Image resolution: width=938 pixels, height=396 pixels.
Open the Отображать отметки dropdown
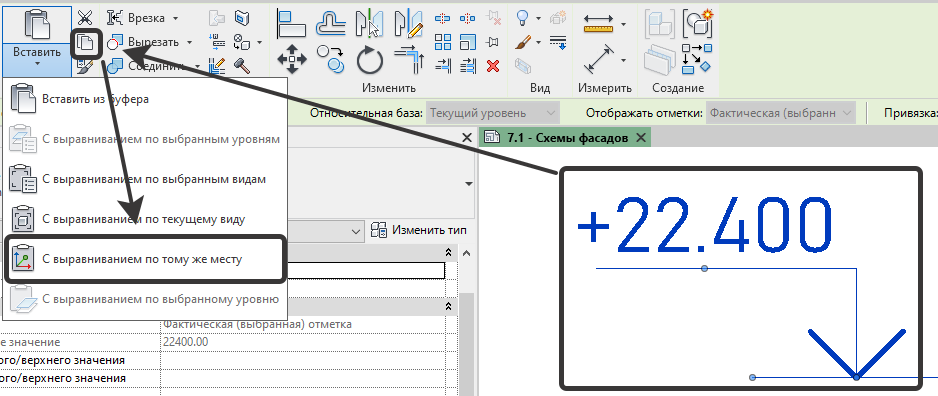[781, 113]
